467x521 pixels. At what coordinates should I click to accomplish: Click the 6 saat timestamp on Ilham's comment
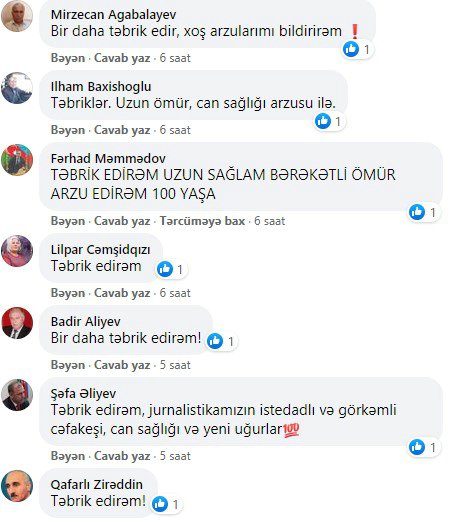click(175, 130)
